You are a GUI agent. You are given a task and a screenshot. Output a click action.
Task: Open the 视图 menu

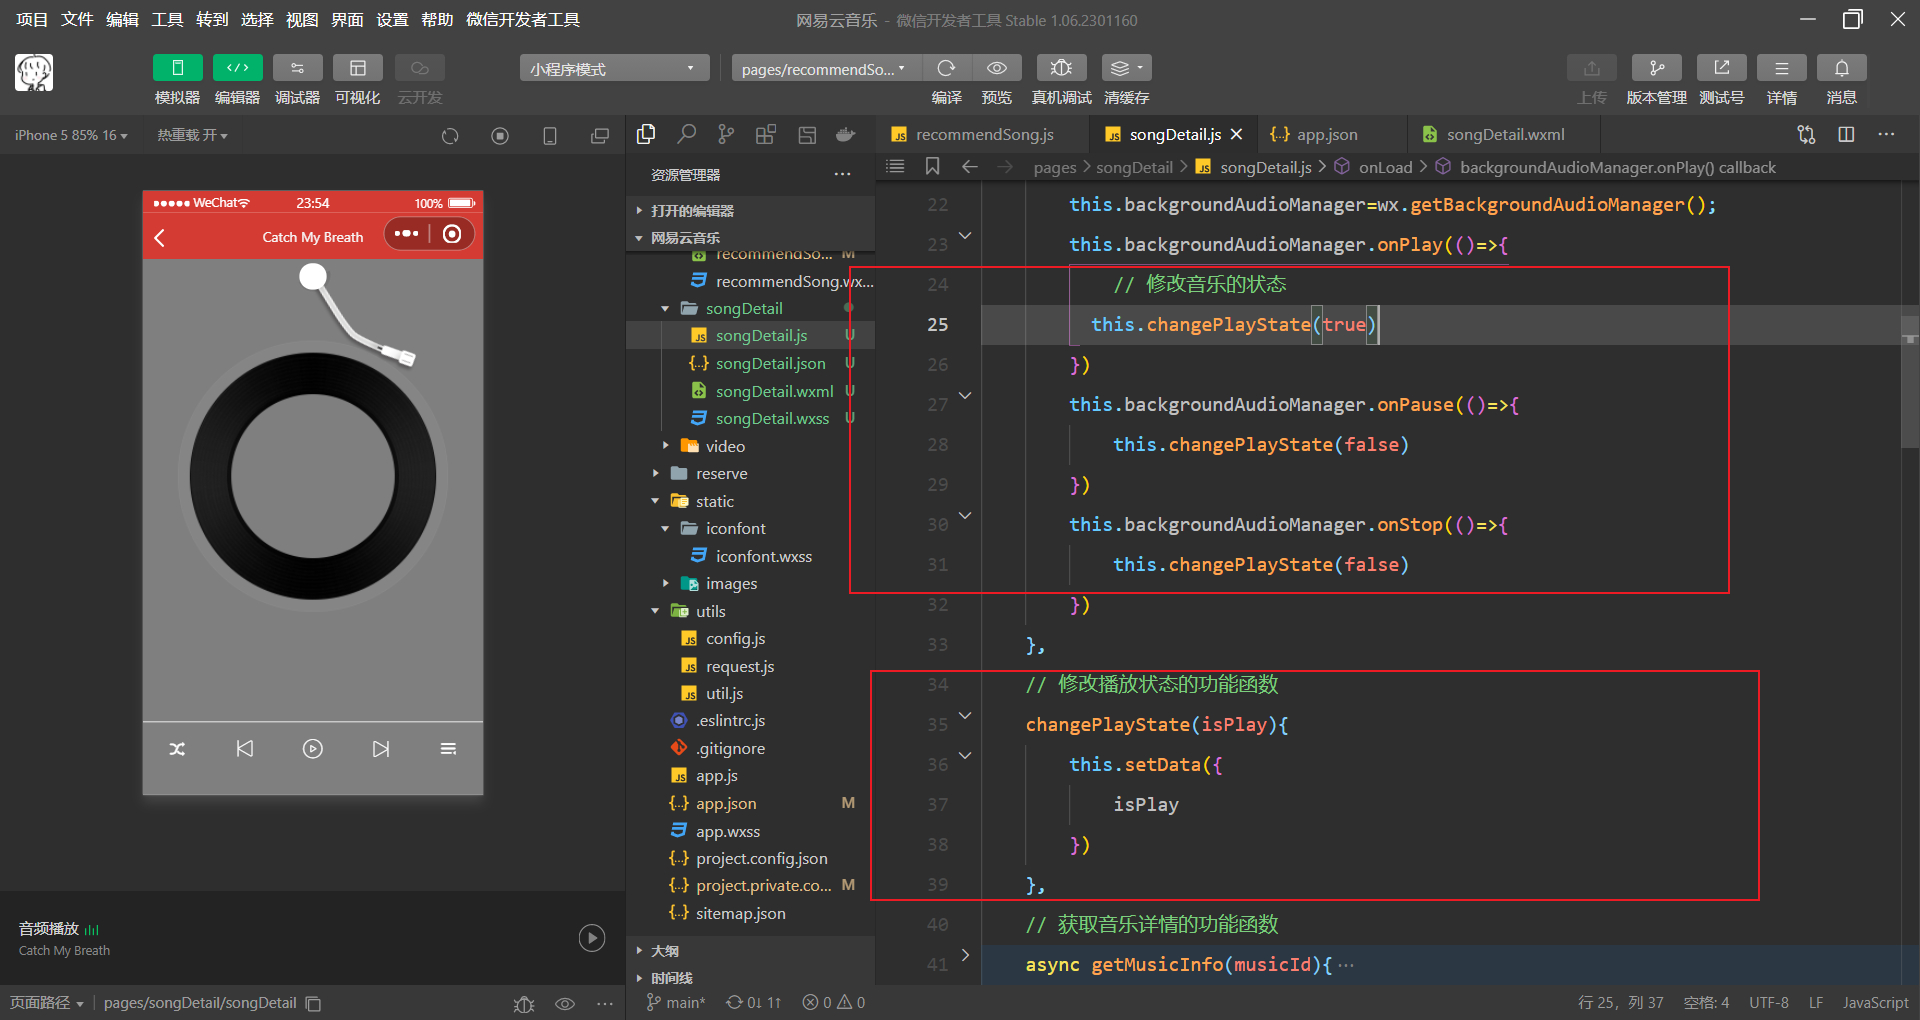coord(302,20)
